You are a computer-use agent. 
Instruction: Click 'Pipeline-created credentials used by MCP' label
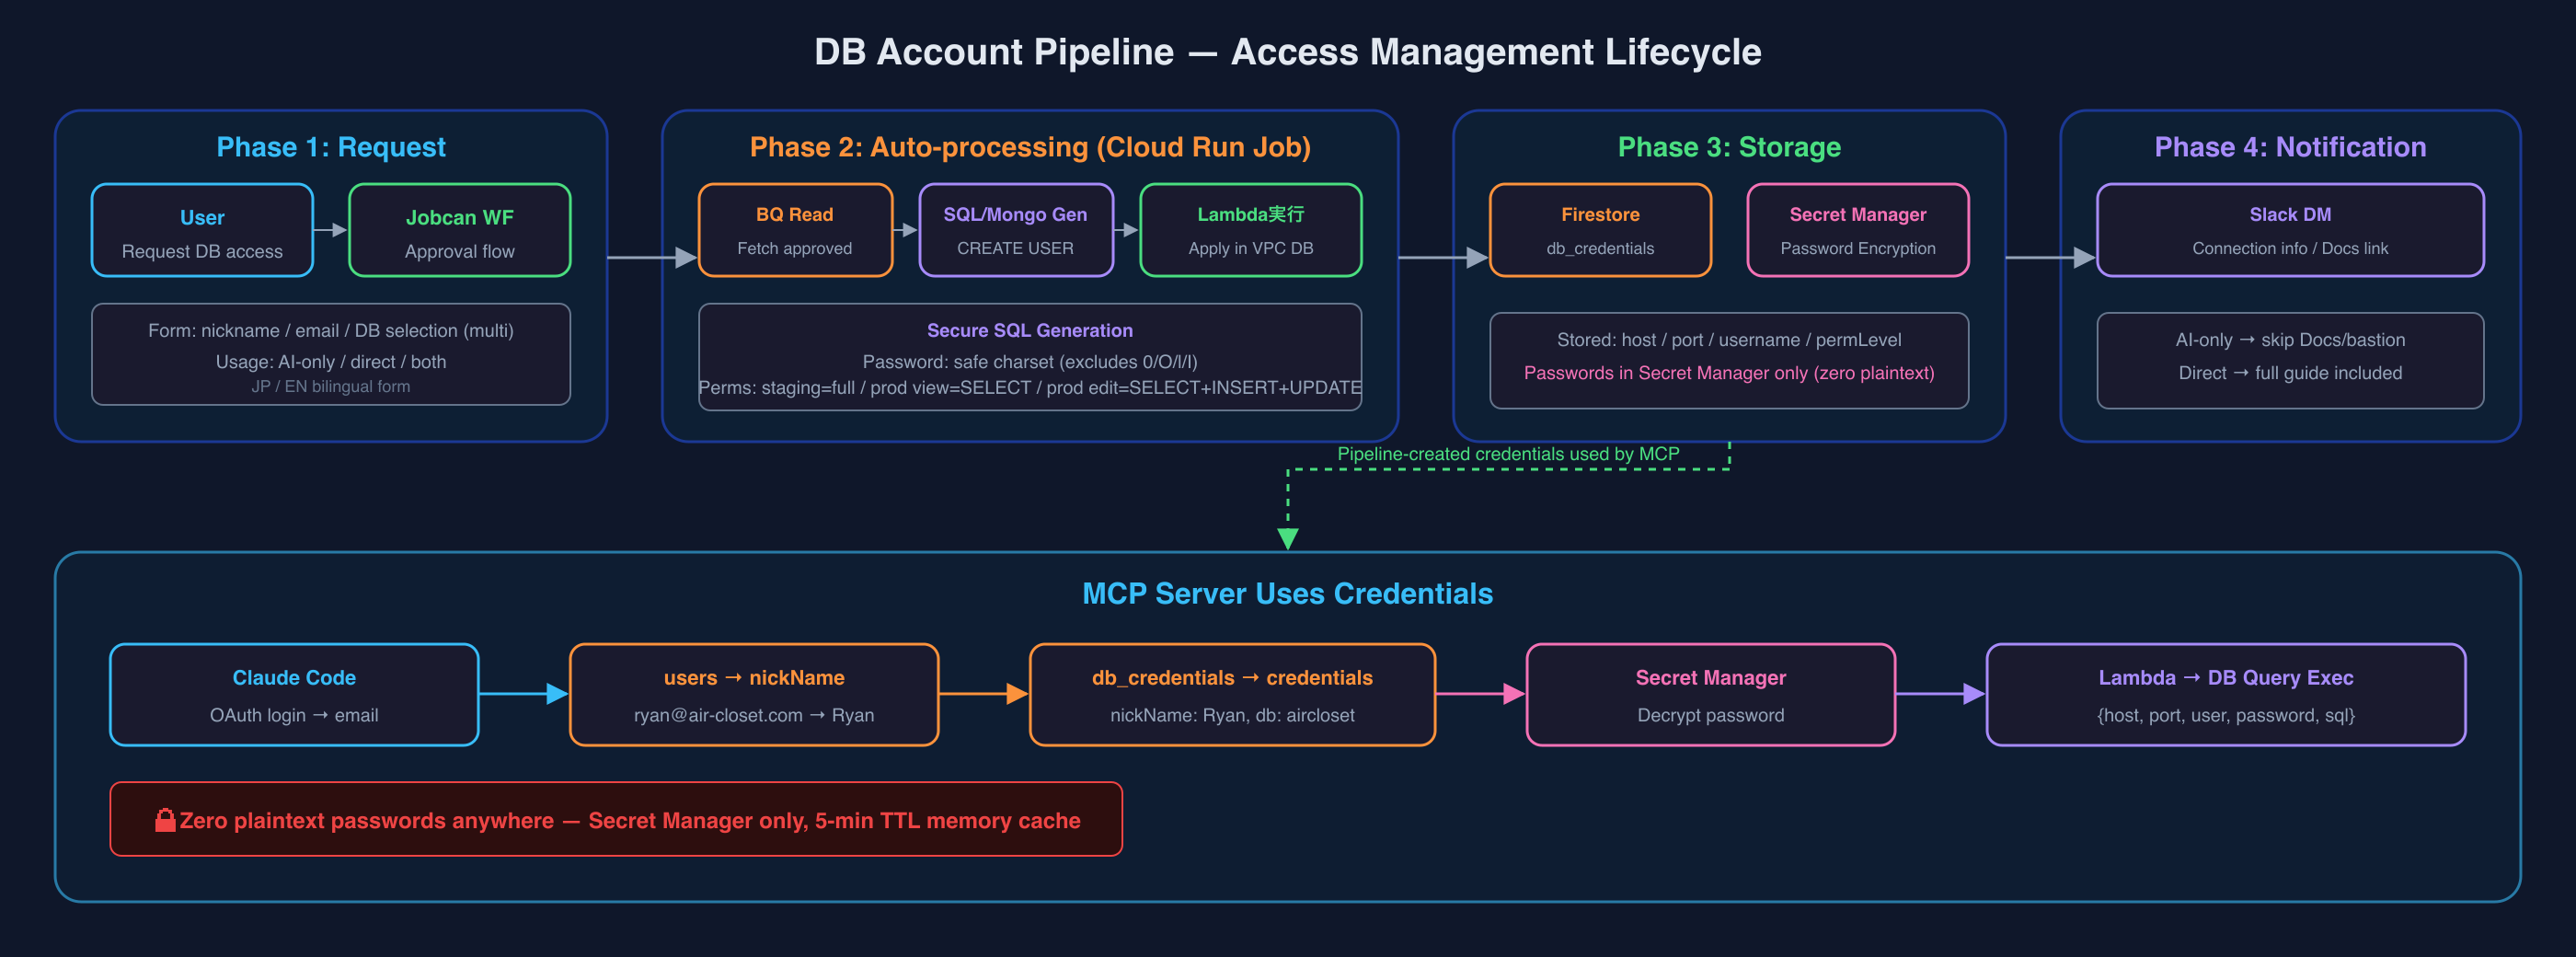click(x=1509, y=454)
